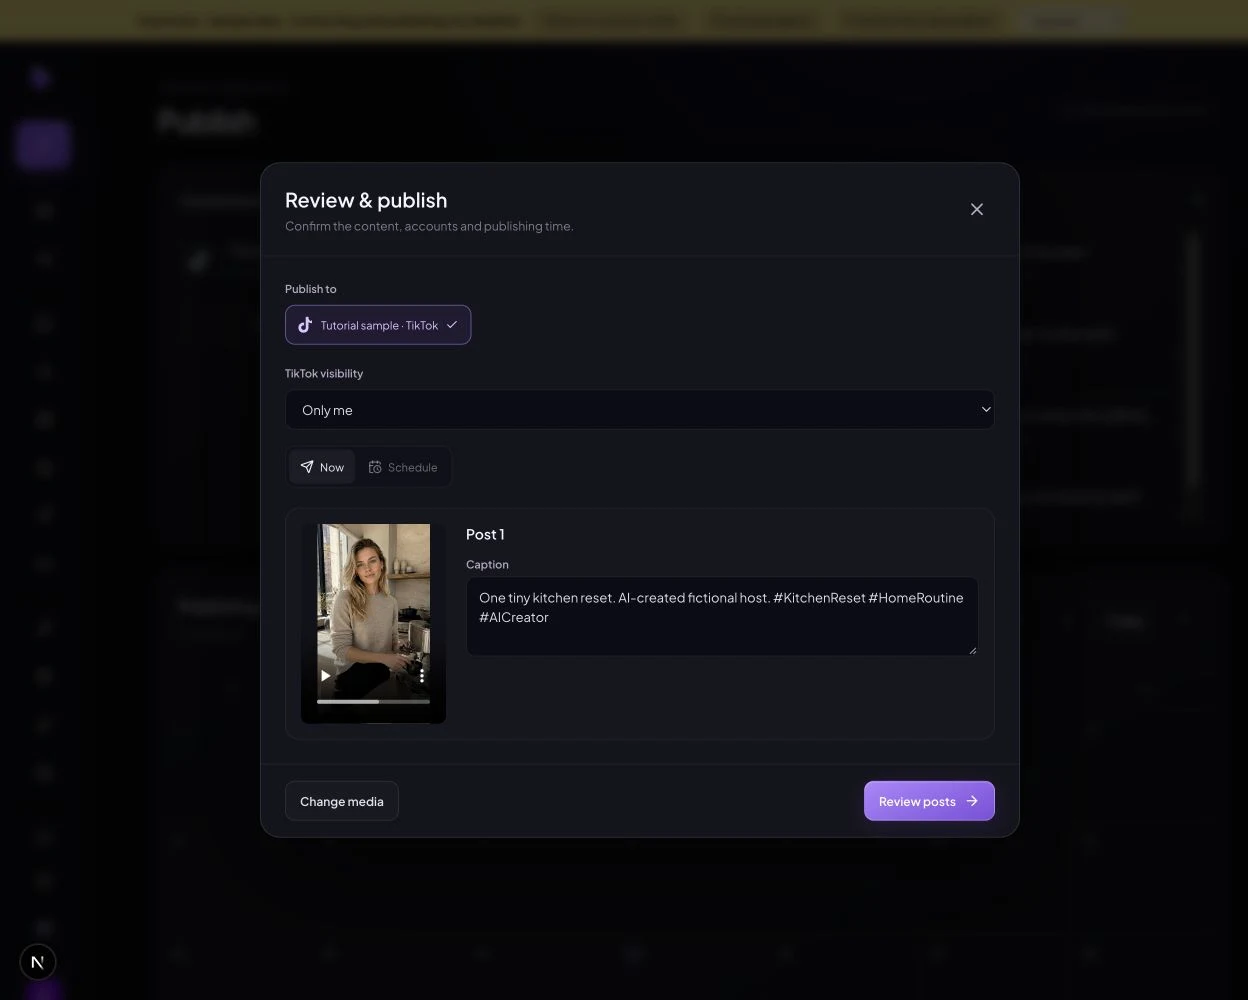
Task: Click the "Publish to" label
Action: click(x=311, y=289)
